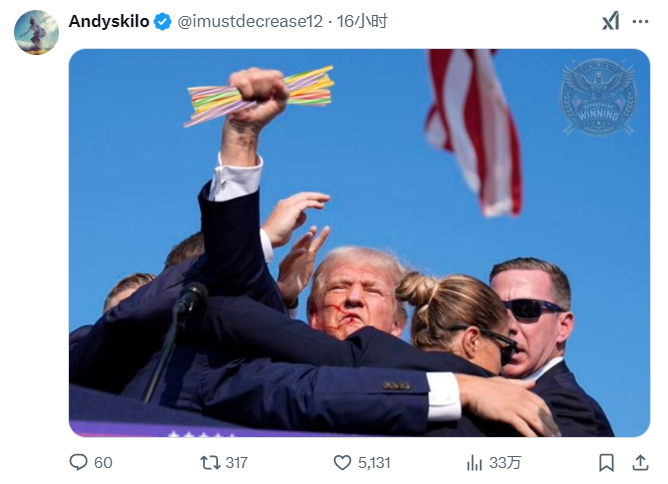Click the reply speech bubble icon
Image resolution: width=668 pixels, height=484 pixels.
coord(78,462)
